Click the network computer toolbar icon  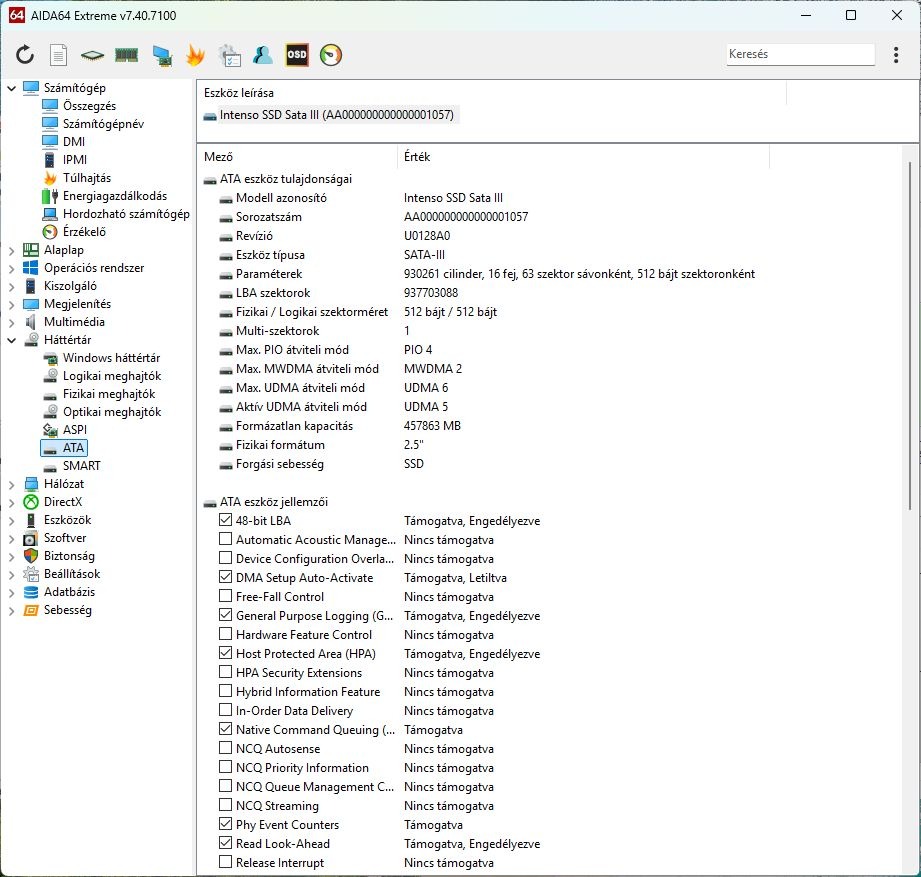click(x=162, y=56)
